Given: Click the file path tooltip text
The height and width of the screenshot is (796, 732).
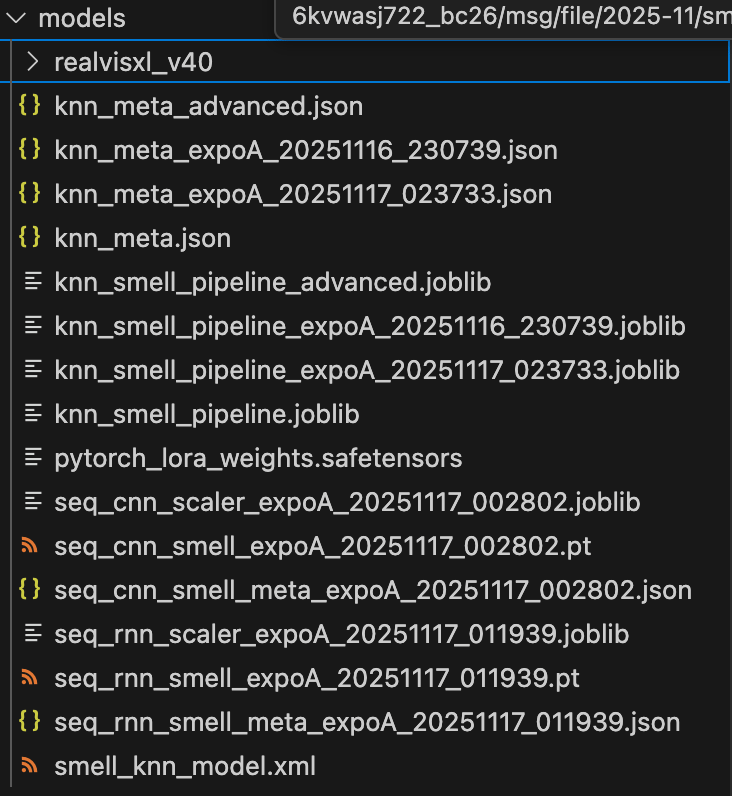Looking at the screenshot, I should pos(510,18).
